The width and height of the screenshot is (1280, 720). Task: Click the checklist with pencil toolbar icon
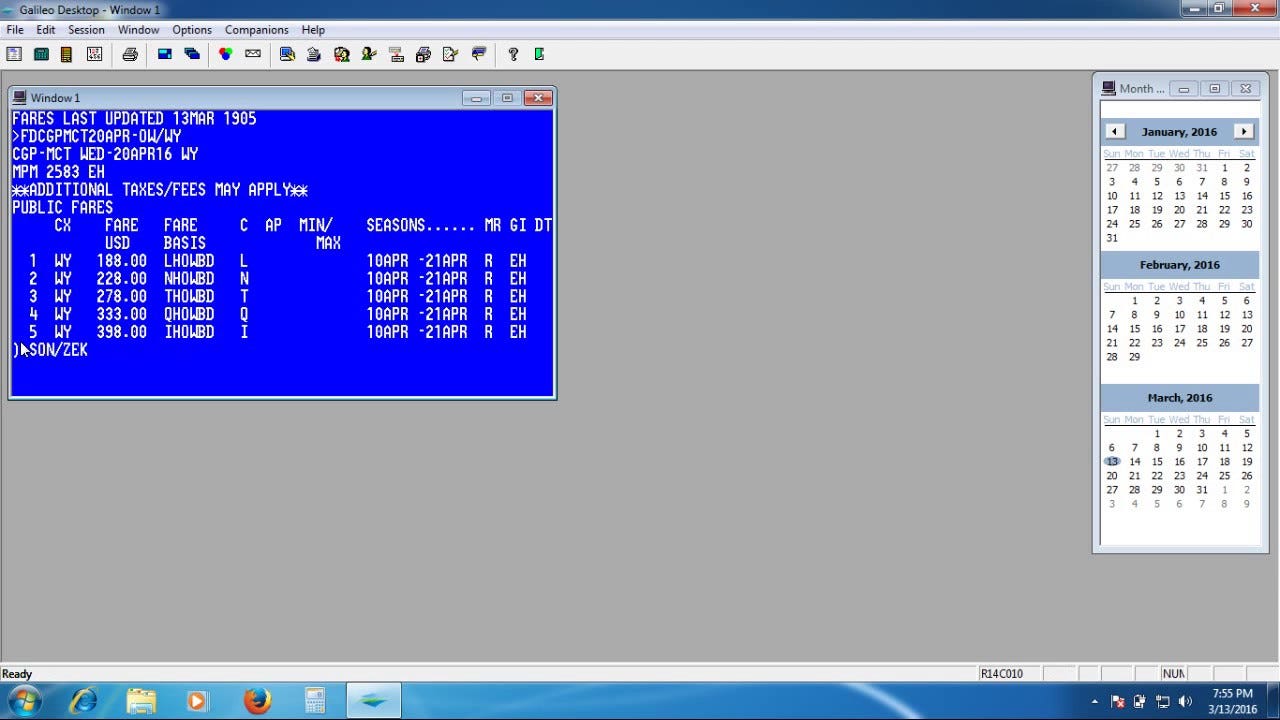pos(450,54)
